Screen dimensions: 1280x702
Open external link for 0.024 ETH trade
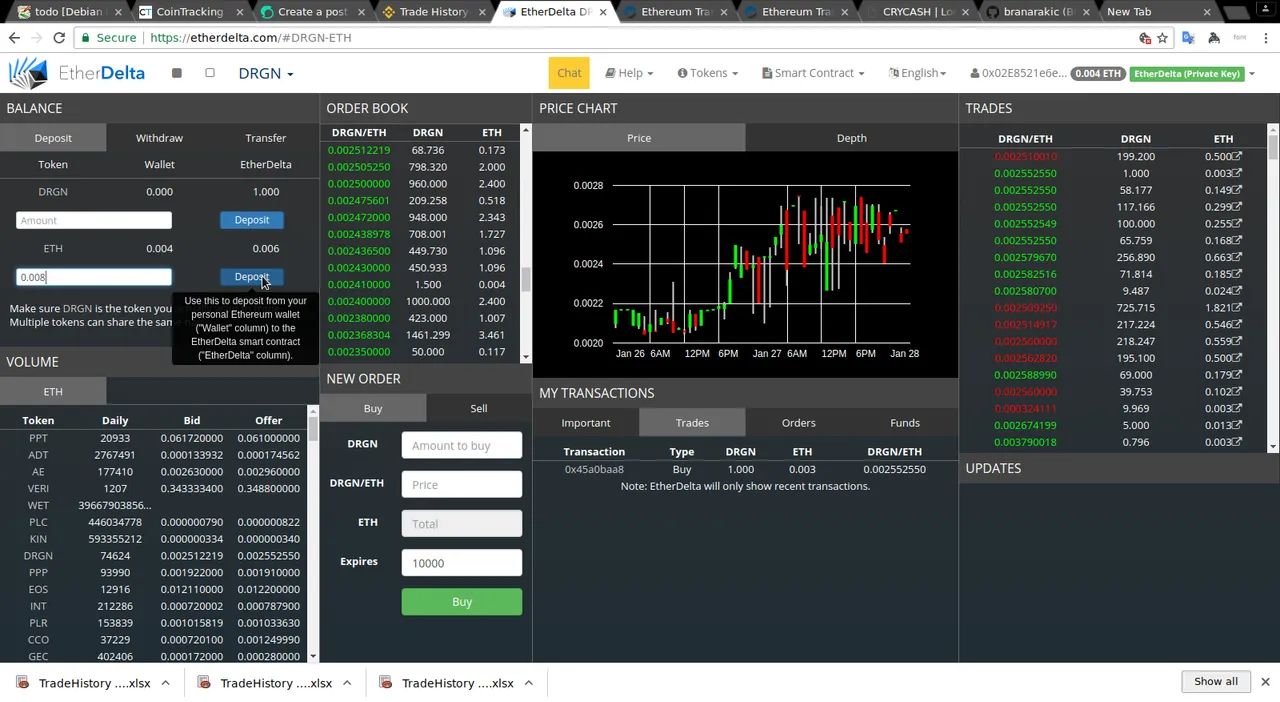coord(1237,291)
